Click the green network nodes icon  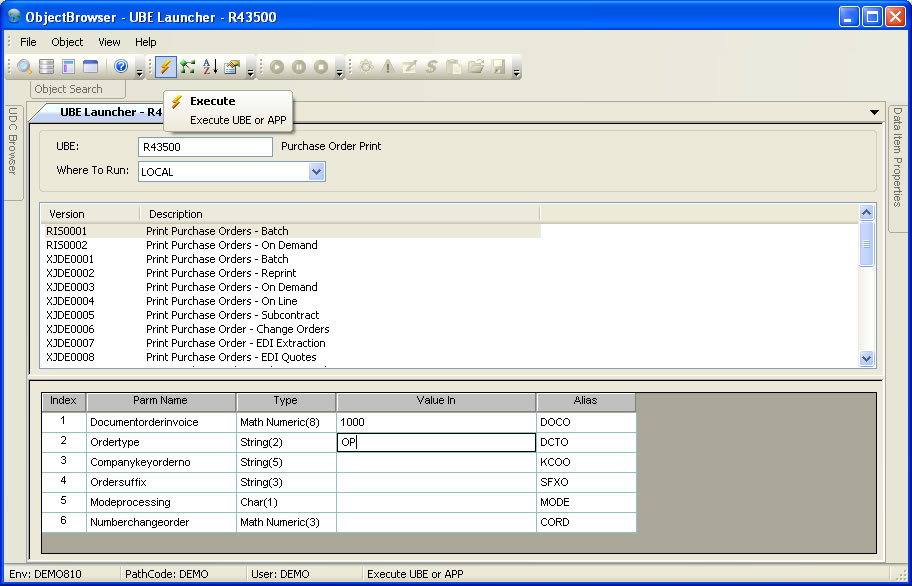[188, 67]
